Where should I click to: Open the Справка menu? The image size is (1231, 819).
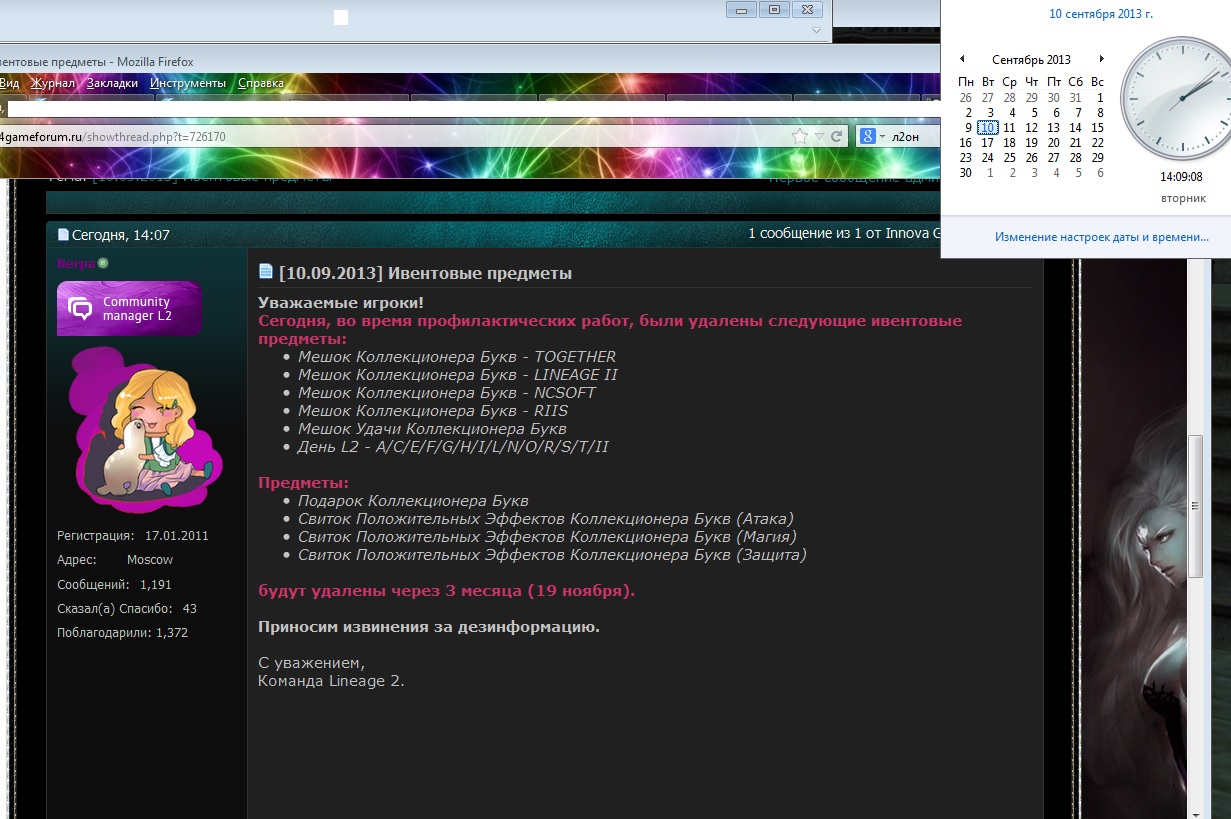point(261,83)
